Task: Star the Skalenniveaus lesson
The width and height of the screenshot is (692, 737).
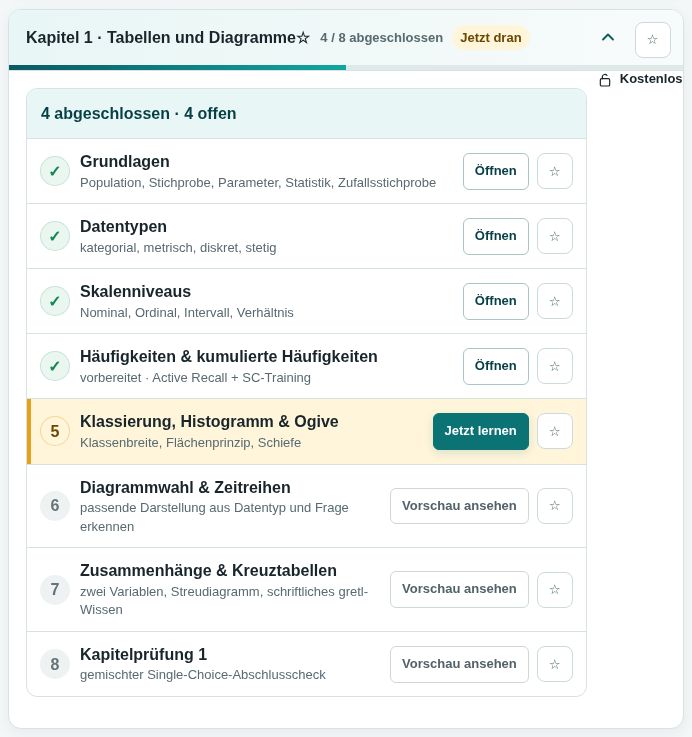Action: coord(555,301)
